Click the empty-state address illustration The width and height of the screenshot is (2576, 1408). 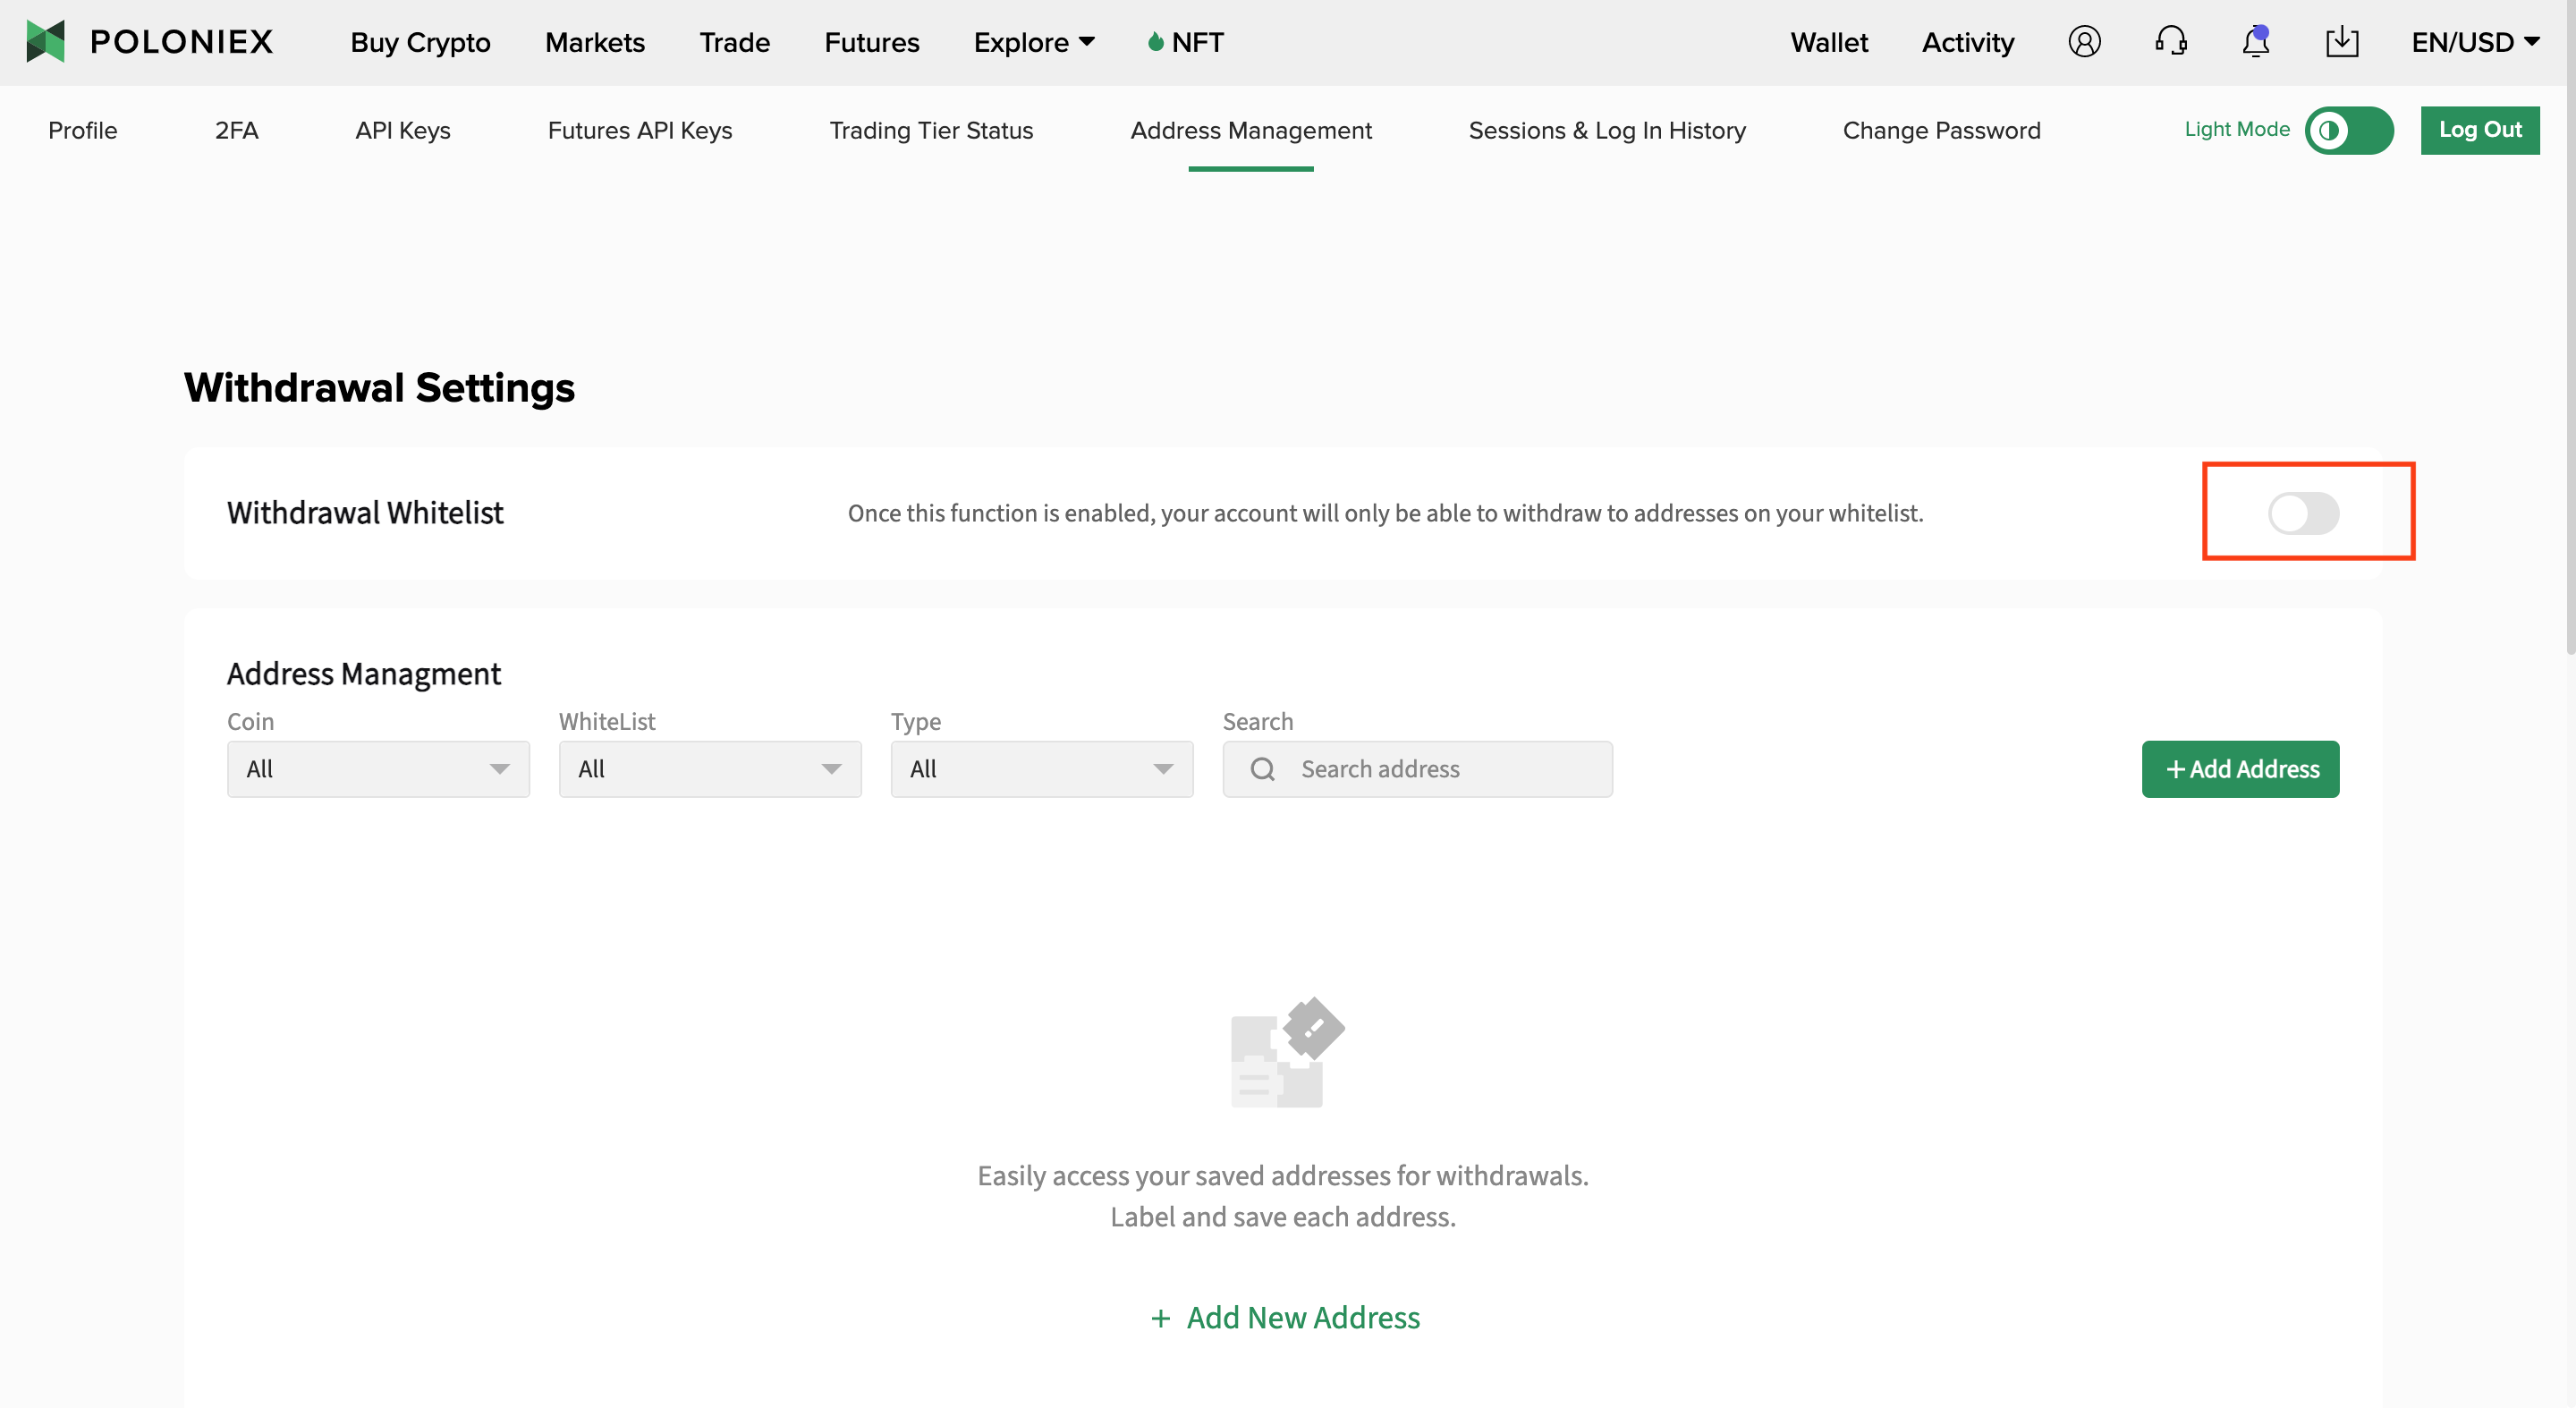[x=1286, y=1052]
